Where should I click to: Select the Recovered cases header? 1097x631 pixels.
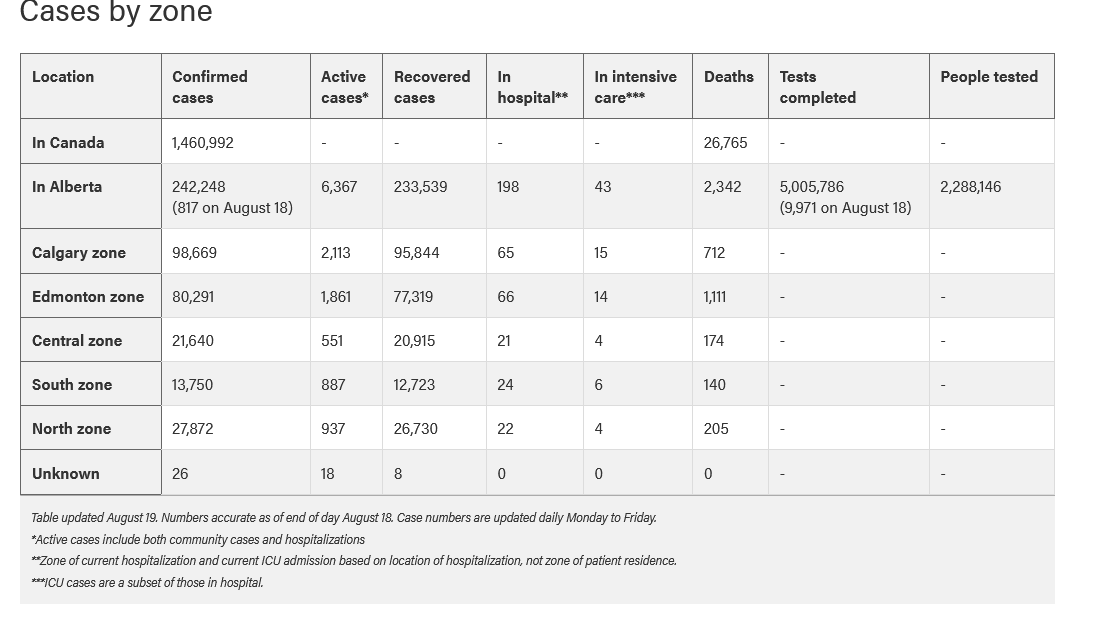[x=434, y=86]
